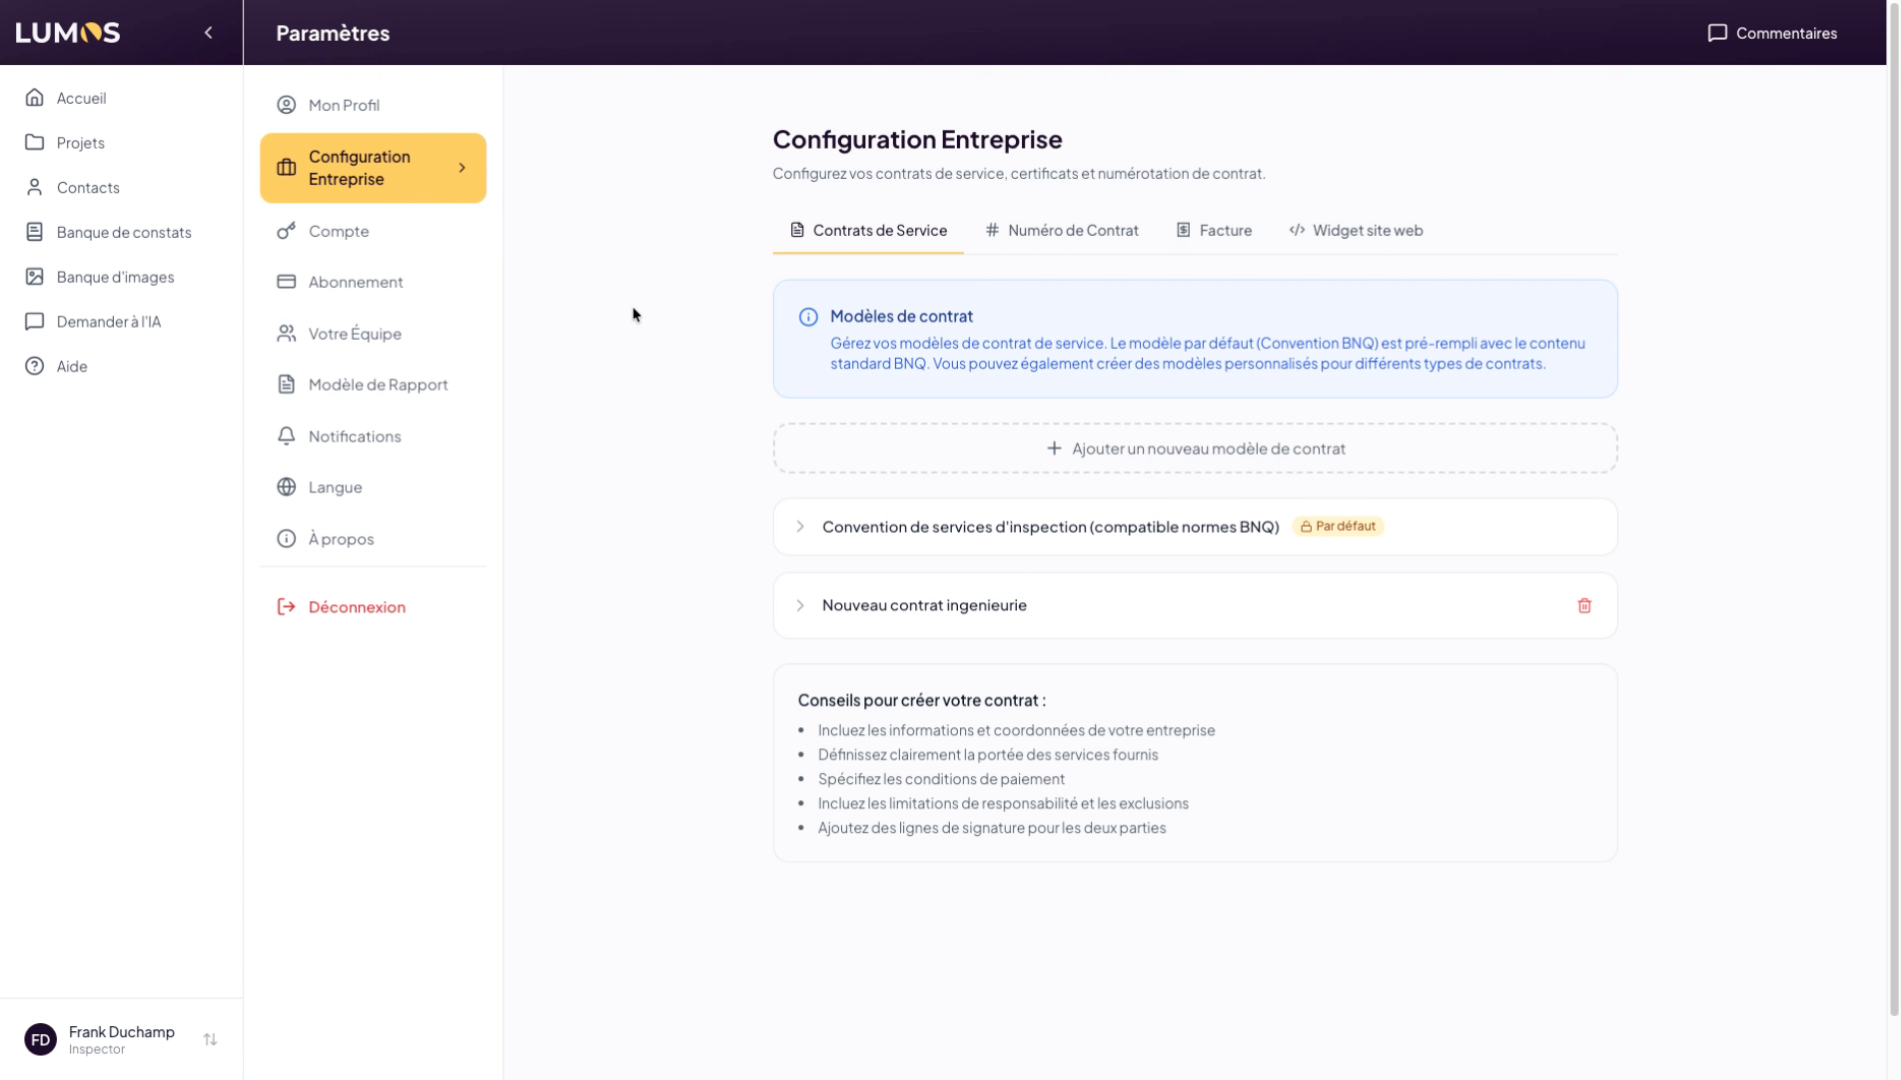The height and width of the screenshot is (1080, 1901).
Task: Add a new contract template
Action: tap(1195, 449)
